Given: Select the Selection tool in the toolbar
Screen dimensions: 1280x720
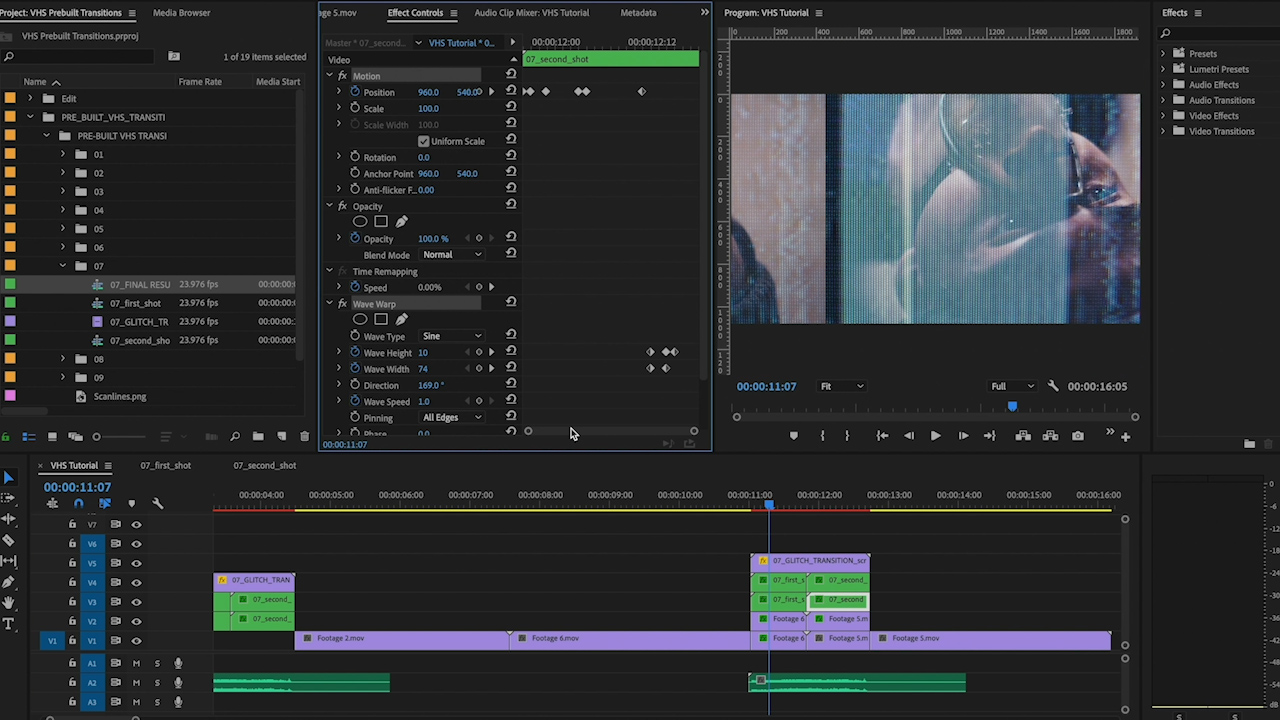Looking at the screenshot, I should [x=9, y=478].
